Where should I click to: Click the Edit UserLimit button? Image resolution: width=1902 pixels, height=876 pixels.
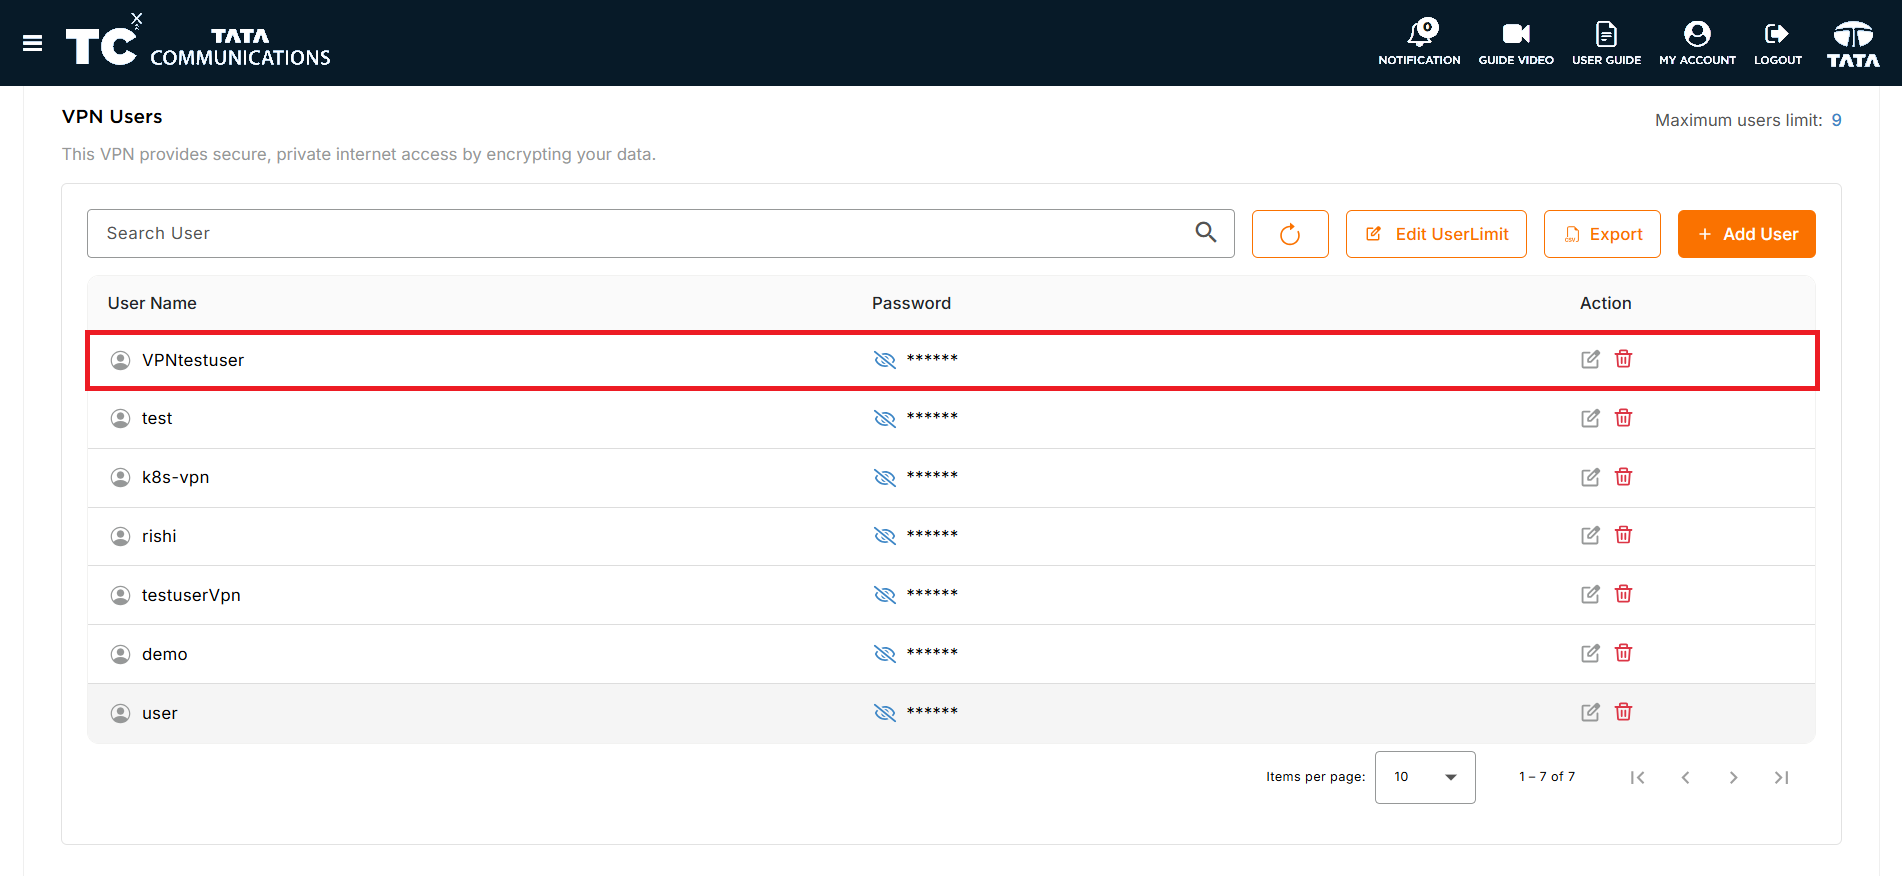(1436, 234)
